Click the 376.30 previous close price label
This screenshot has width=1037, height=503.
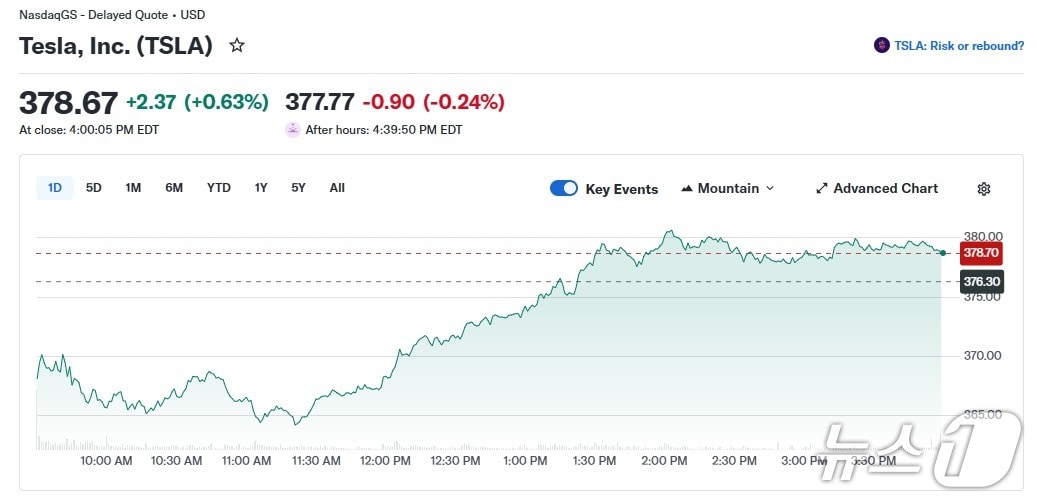click(x=981, y=282)
